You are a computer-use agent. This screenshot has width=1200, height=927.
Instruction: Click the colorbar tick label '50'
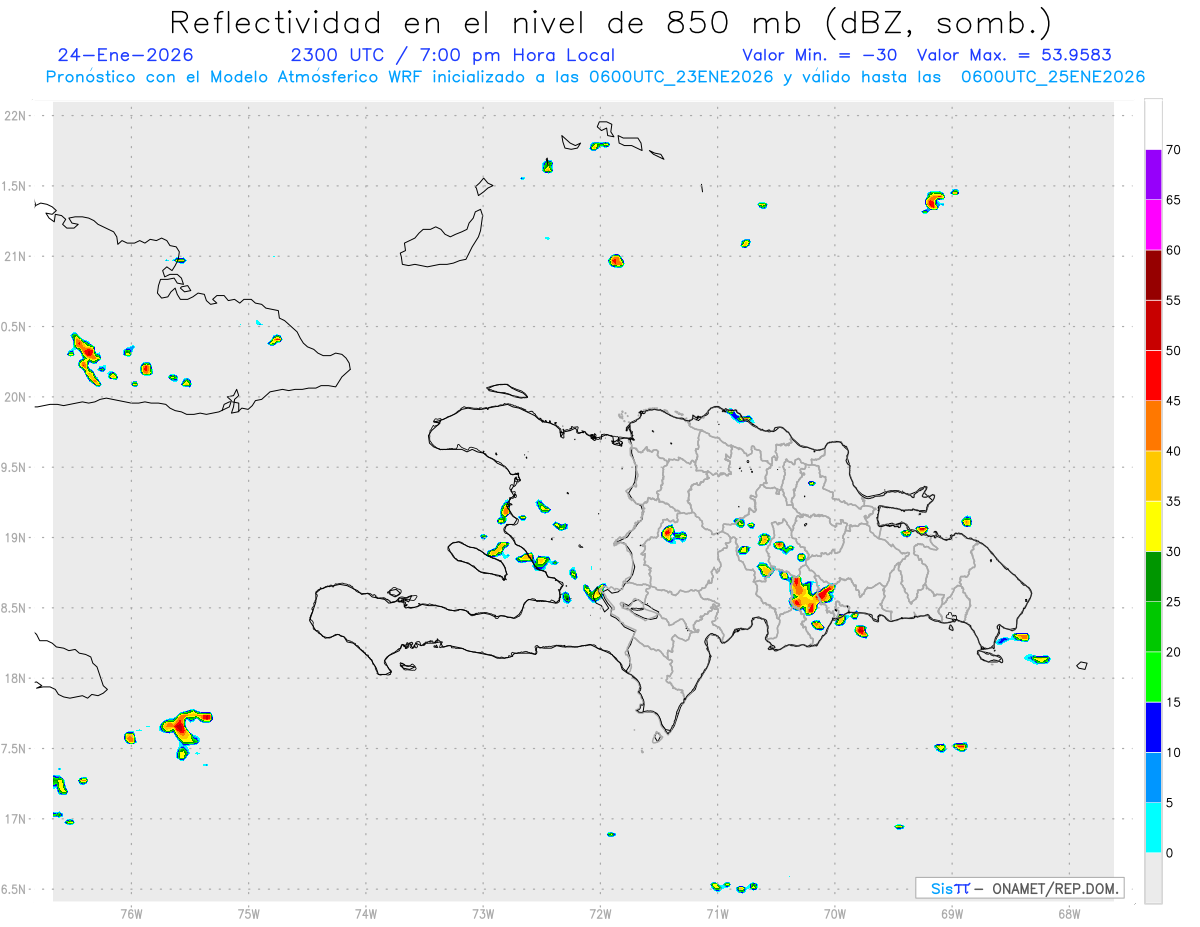coord(1173,351)
